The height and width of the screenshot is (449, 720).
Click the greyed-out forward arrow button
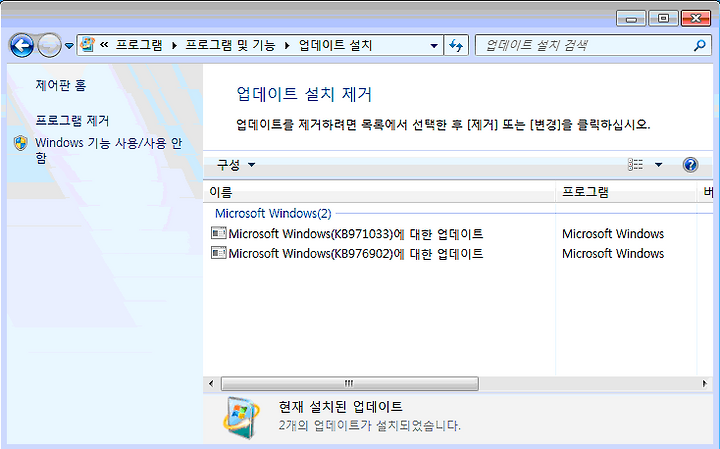[49, 45]
